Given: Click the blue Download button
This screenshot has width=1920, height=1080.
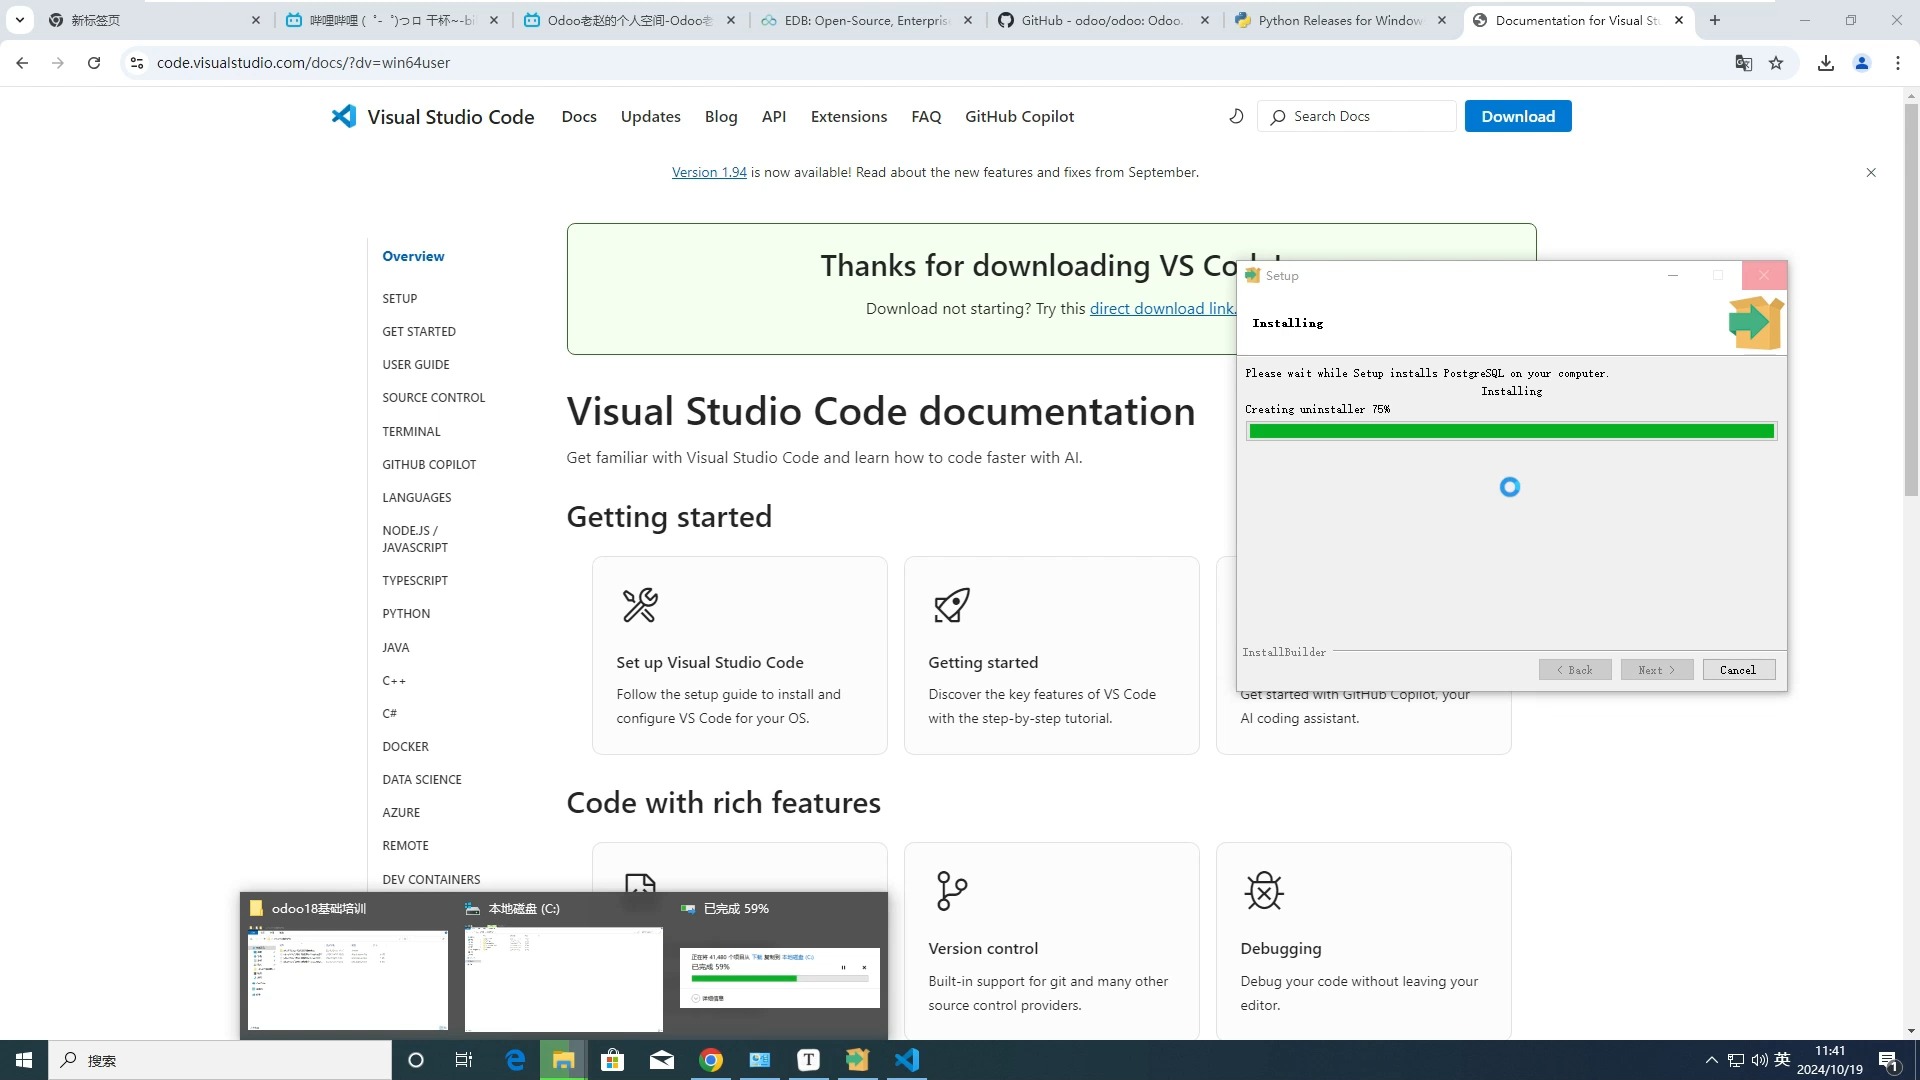Looking at the screenshot, I should pos(1518,116).
